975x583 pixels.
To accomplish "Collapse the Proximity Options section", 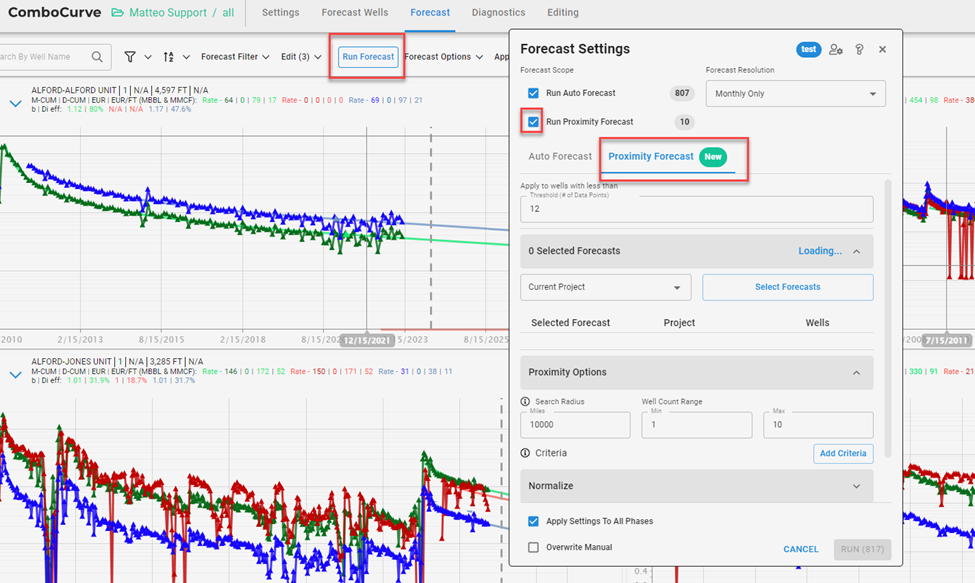I will [x=856, y=372].
